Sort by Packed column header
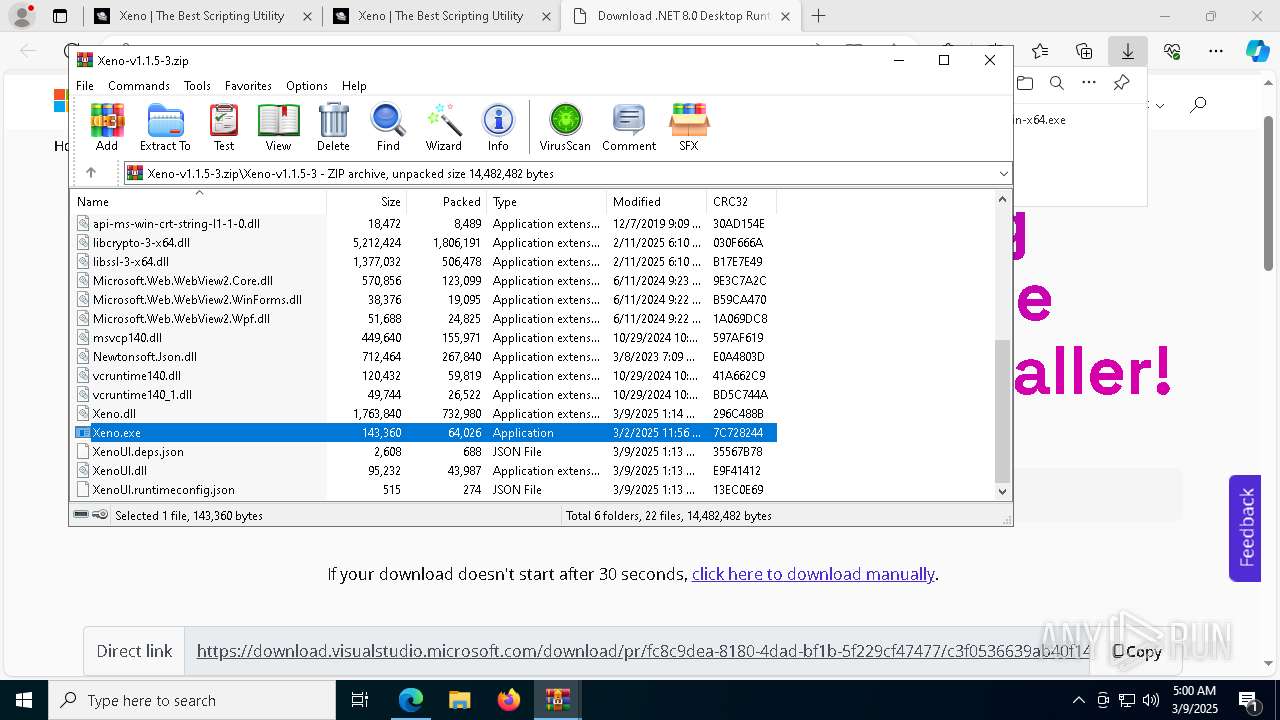The height and width of the screenshot is (720, 1280). pyautogui.click(x=446, y=201)
